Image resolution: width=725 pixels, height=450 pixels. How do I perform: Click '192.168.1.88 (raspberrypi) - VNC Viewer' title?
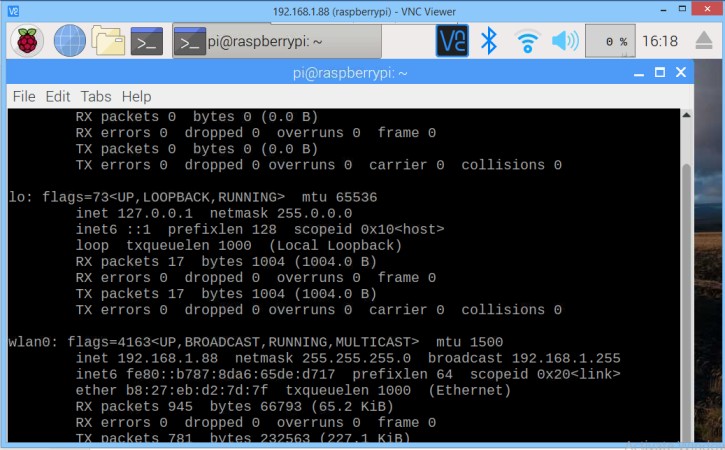tap(364, 12)
